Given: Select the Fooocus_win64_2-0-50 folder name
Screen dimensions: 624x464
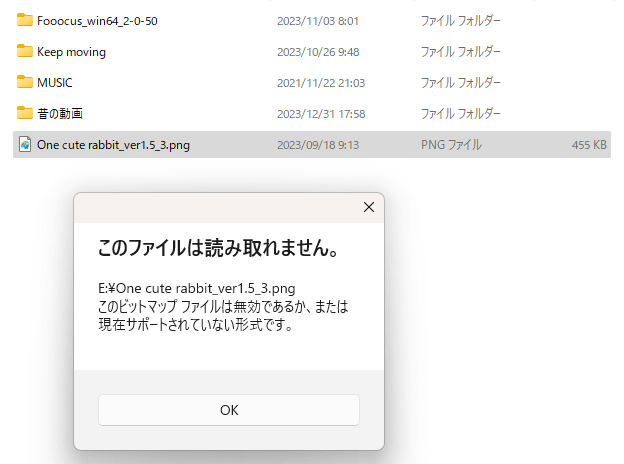Looking at the screenshot, I should click(97, 21).
